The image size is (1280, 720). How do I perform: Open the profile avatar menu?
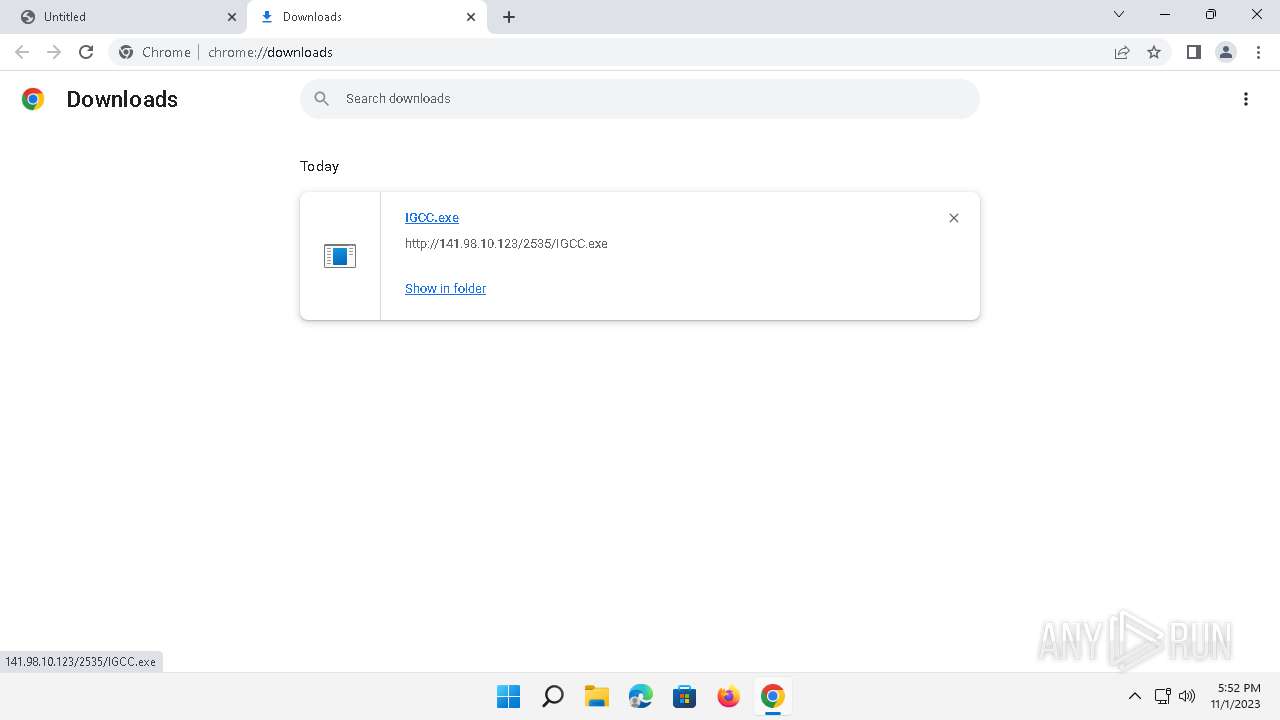(1226, 52)
